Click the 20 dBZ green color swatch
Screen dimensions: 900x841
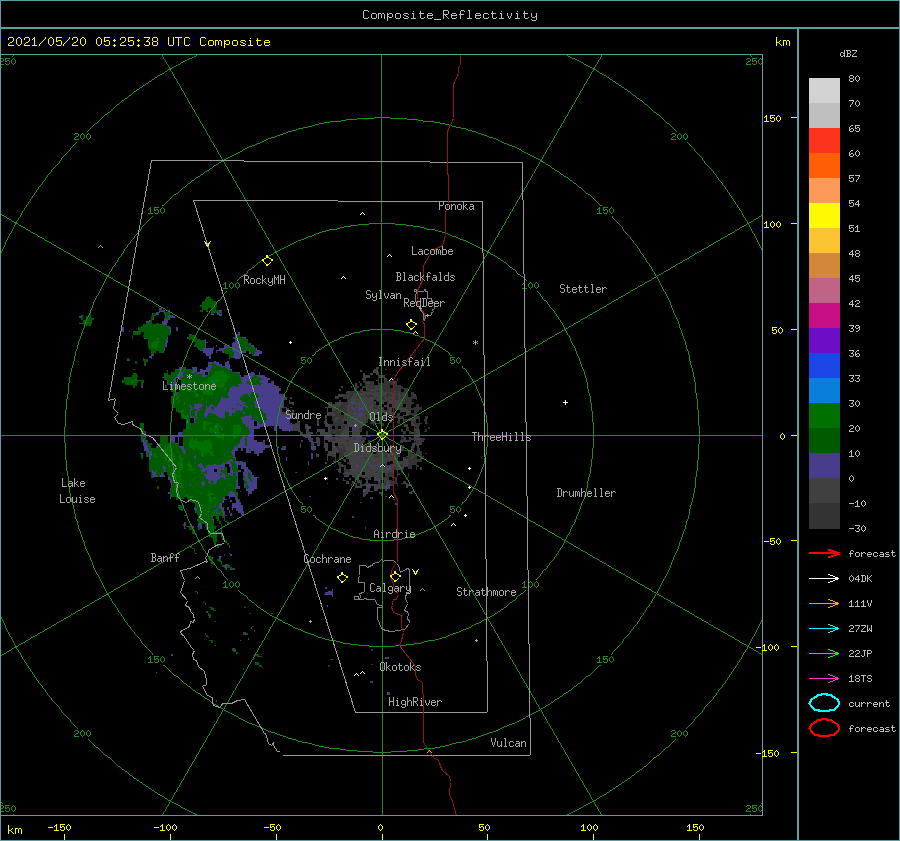[x=824, y=416]
